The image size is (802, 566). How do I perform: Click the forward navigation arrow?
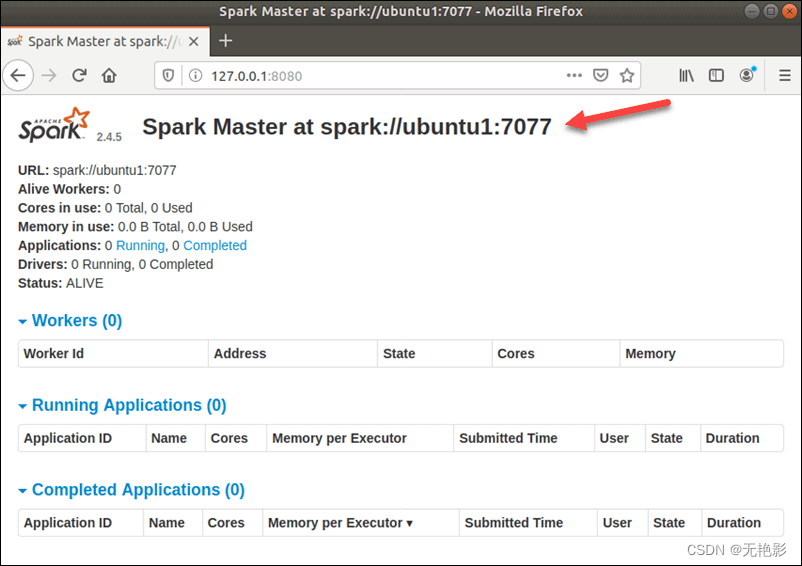(x=49, y=76)
